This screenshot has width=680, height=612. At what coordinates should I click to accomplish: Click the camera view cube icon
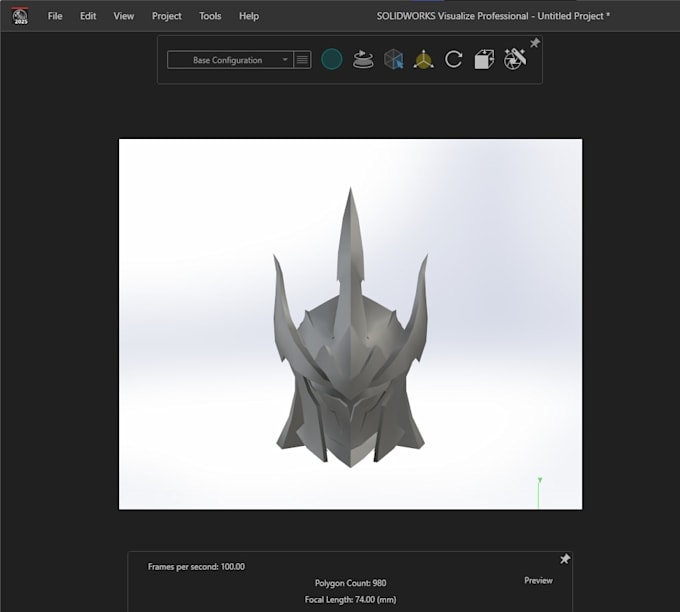[484, 59]
